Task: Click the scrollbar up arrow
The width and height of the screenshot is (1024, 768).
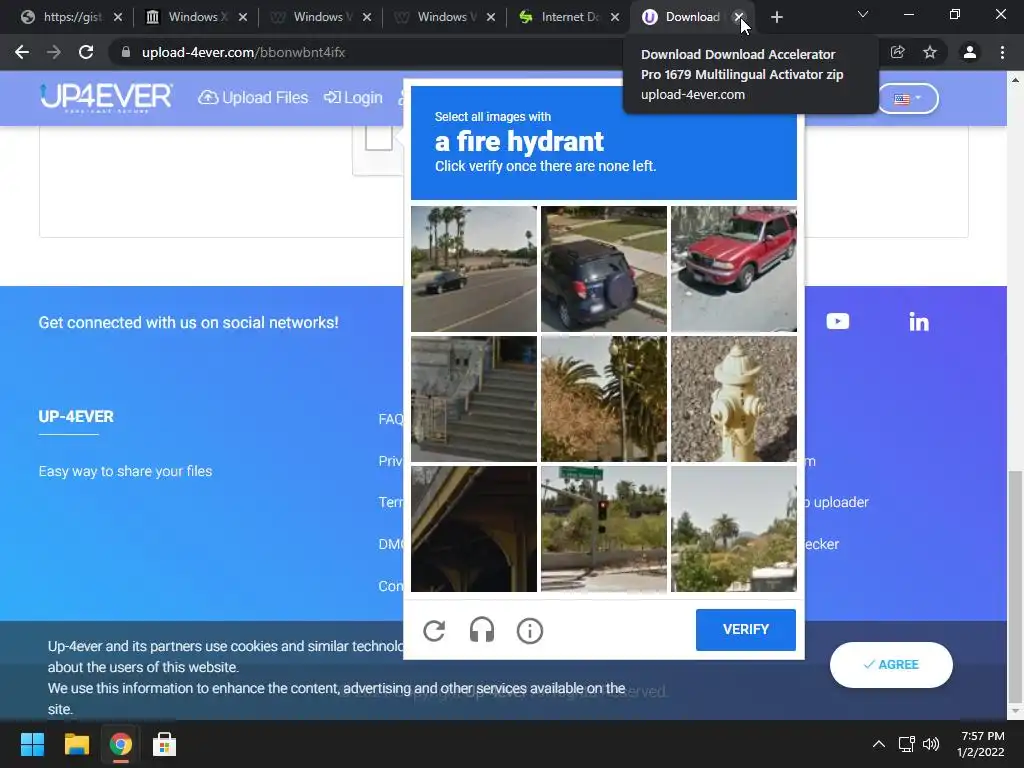Action: (x=1015, y=80)
